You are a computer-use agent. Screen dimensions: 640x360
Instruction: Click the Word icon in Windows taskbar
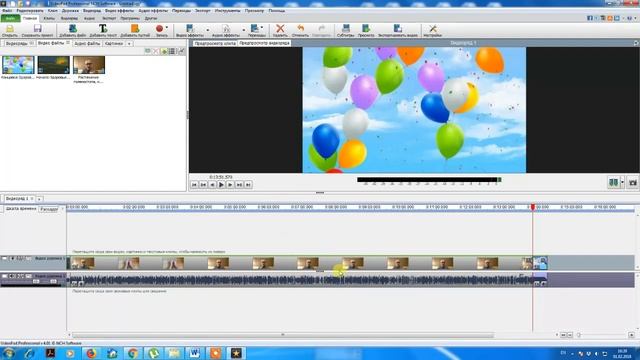click(x=195, y=353)
